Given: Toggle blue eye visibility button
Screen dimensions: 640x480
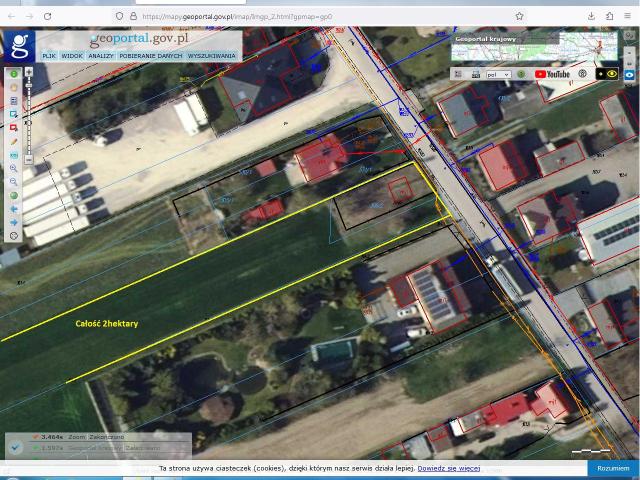Looking at the screenshot, I should (x=631, y=74).
